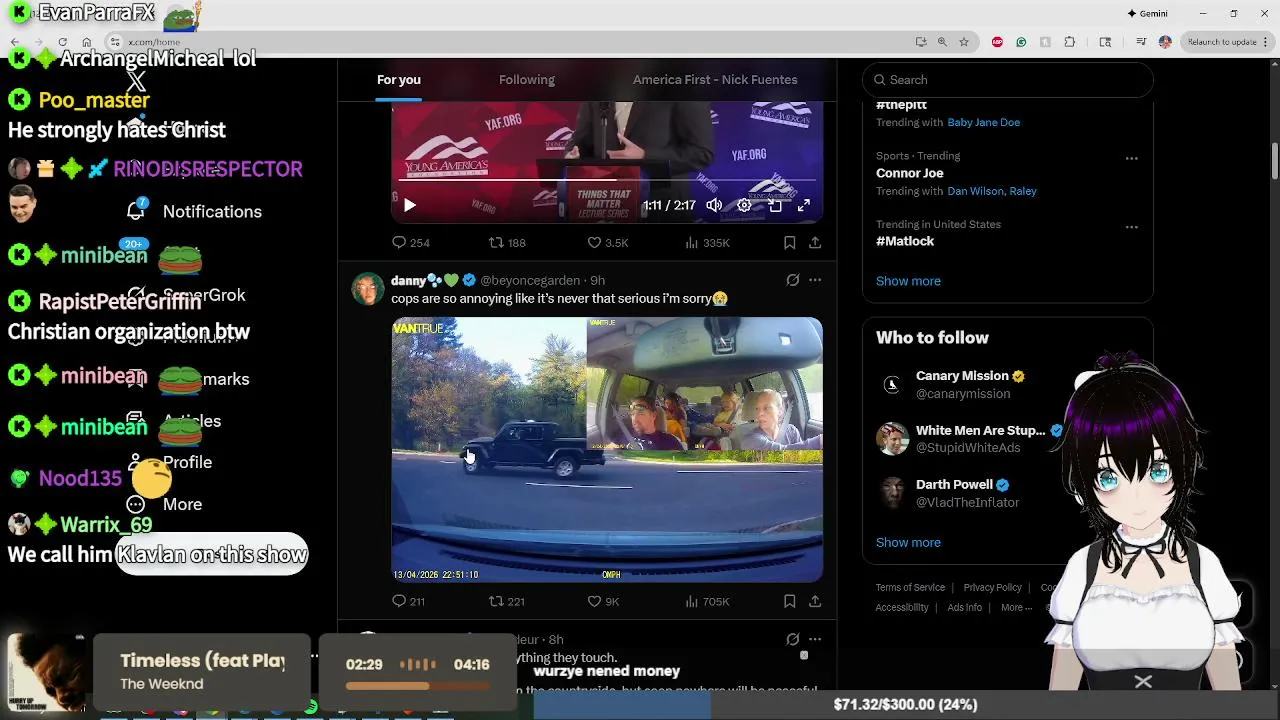Open more options for #Matlock trend
This screenshot has width=1280, height=720.
point(1131,227)
